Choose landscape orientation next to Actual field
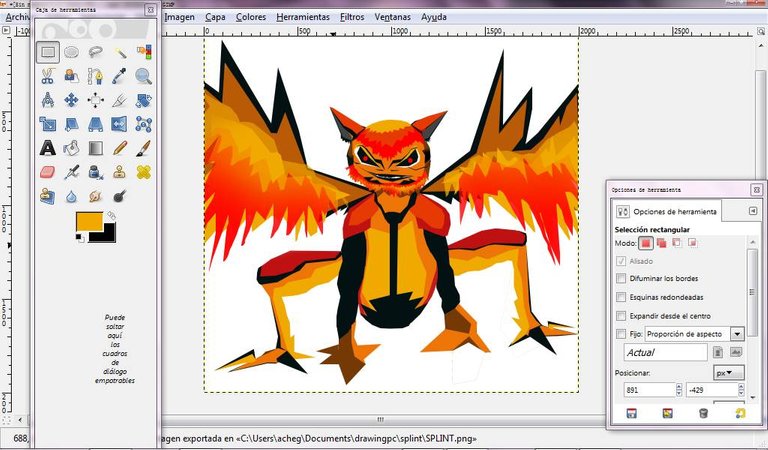 [736, 352]
